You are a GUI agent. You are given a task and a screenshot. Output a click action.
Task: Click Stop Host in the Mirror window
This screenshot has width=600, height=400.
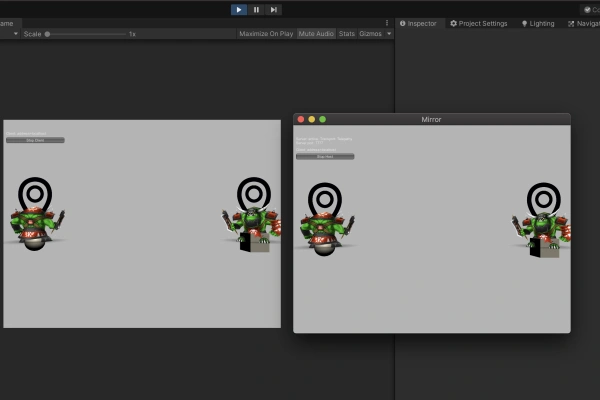325,156
